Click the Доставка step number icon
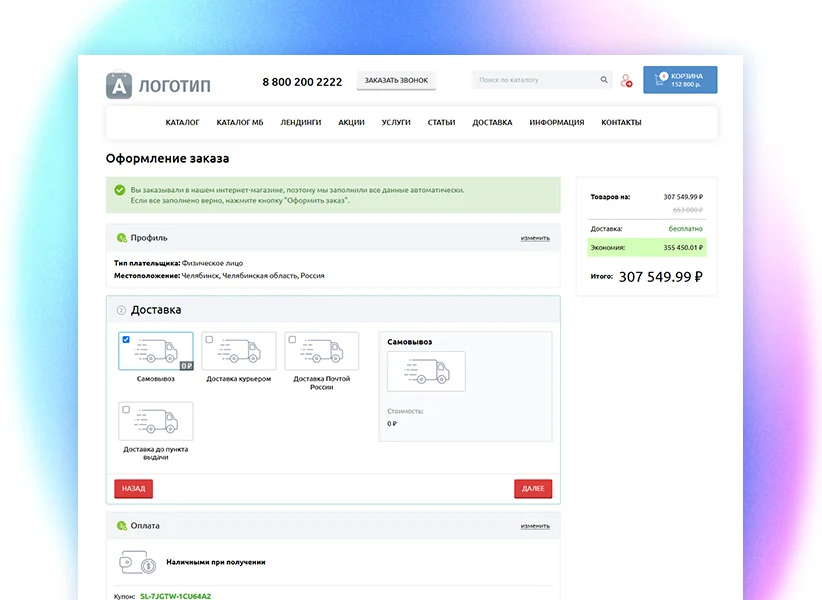822x600 pixels. click(x=121, y=310)
